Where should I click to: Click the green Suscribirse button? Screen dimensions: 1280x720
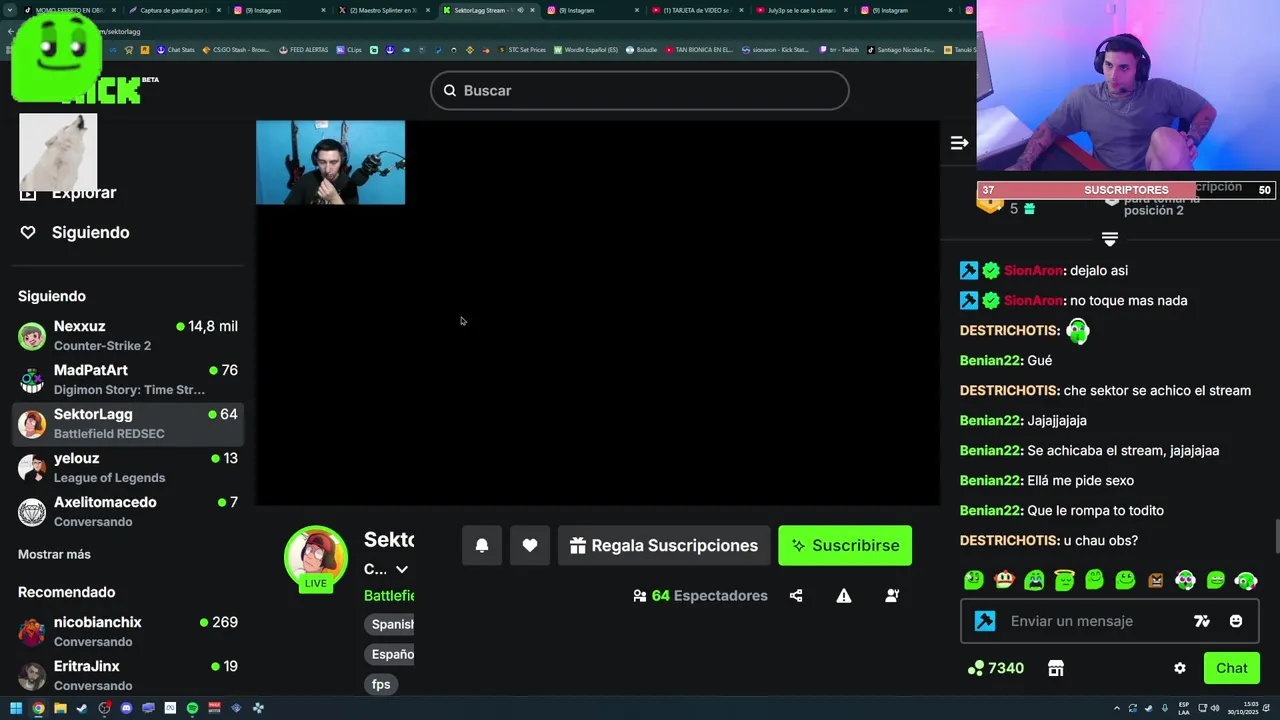click(845, 545)
